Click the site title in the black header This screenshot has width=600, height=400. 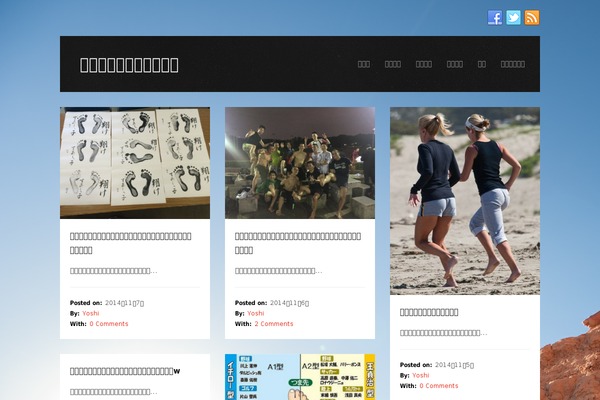point(129,65)
